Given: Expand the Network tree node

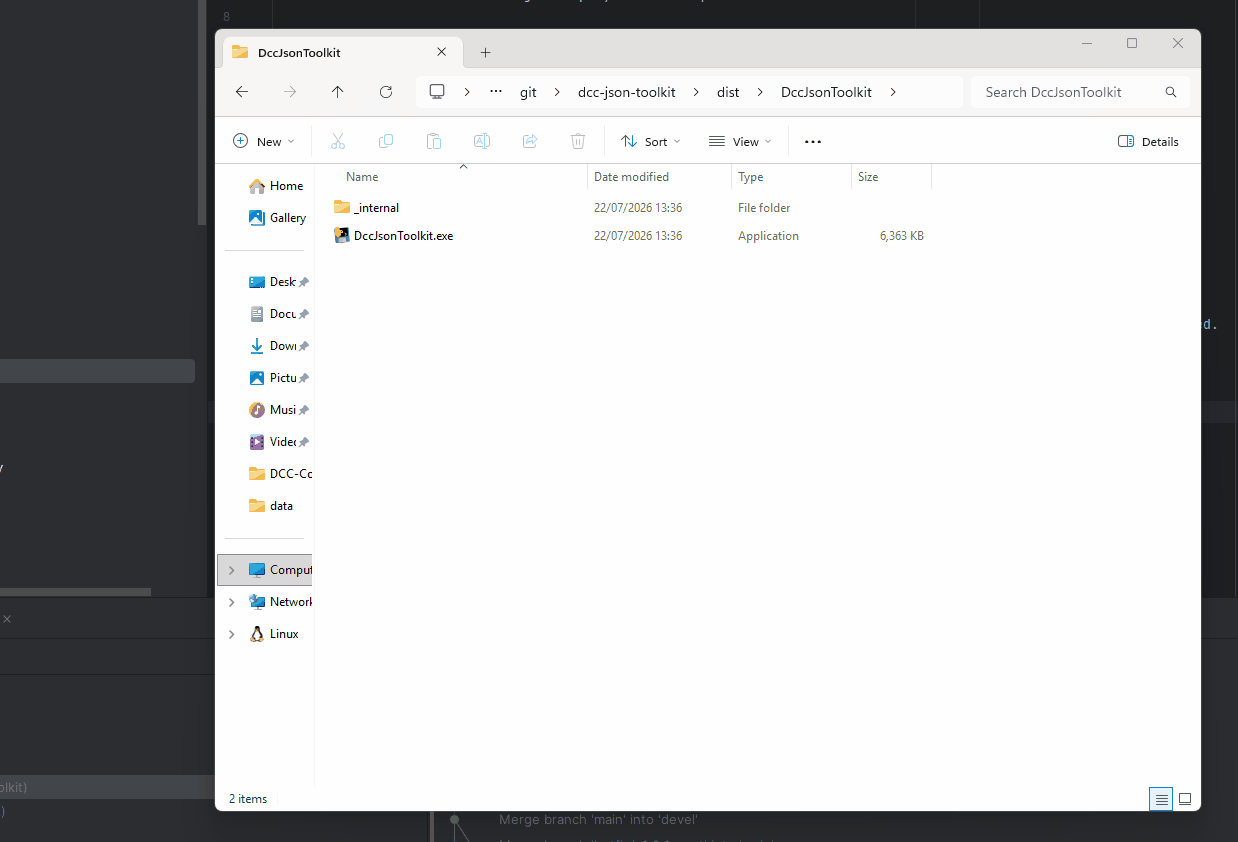Looking at the screenshot, I should [232, 602].
